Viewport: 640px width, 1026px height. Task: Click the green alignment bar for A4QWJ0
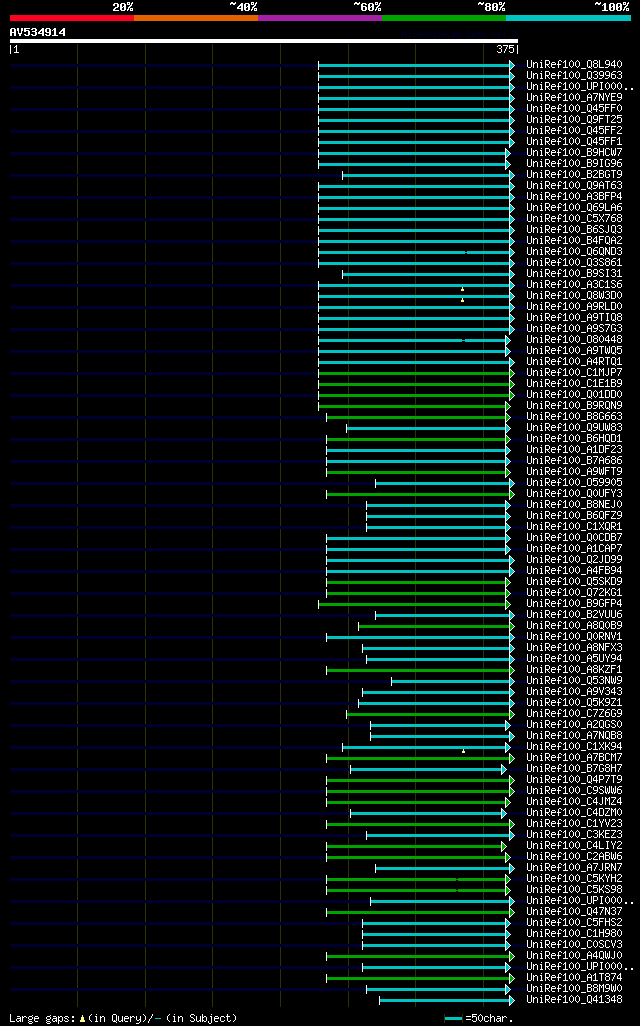(418, 957)
